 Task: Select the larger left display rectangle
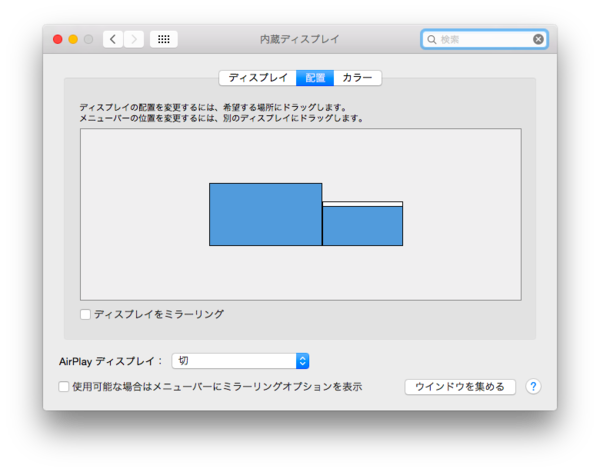(x=266, y=214)
